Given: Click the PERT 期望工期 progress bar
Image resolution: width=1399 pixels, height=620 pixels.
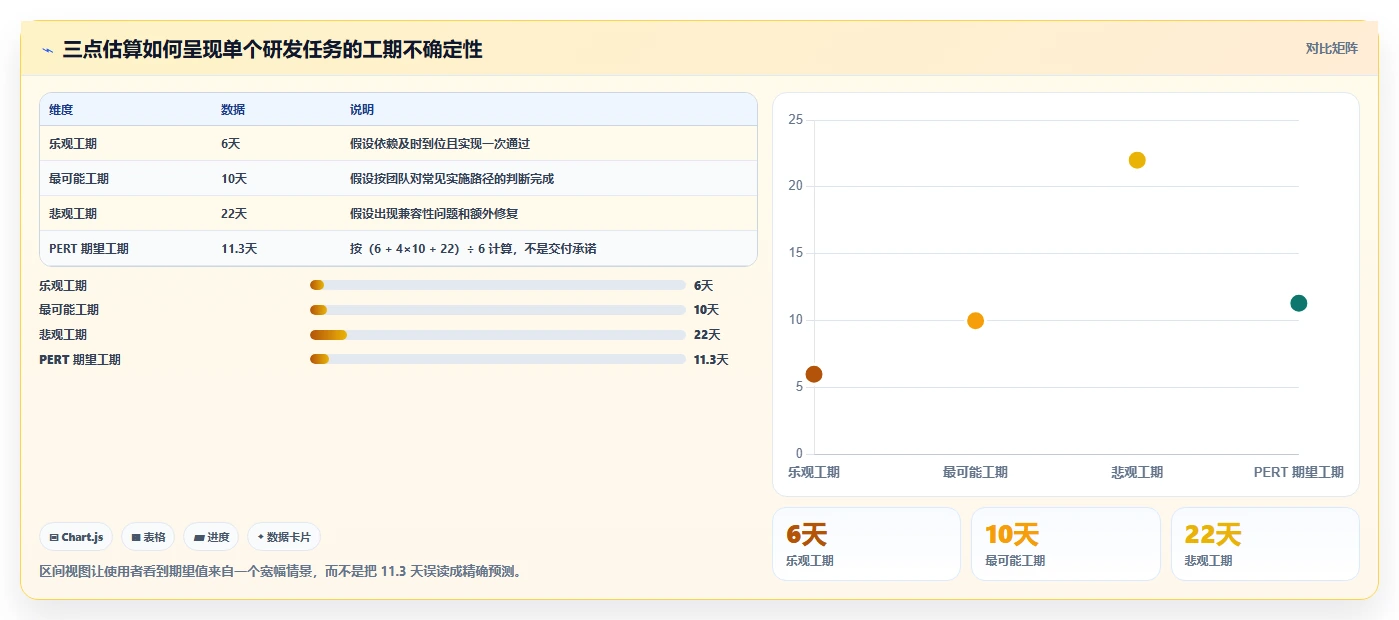Looking at the screenshot, I should coord(498,359).
